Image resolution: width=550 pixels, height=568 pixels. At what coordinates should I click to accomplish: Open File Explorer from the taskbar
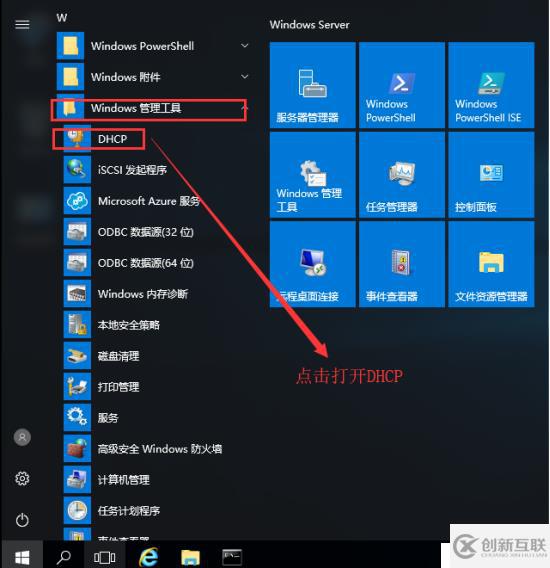(x=191, y=557)
